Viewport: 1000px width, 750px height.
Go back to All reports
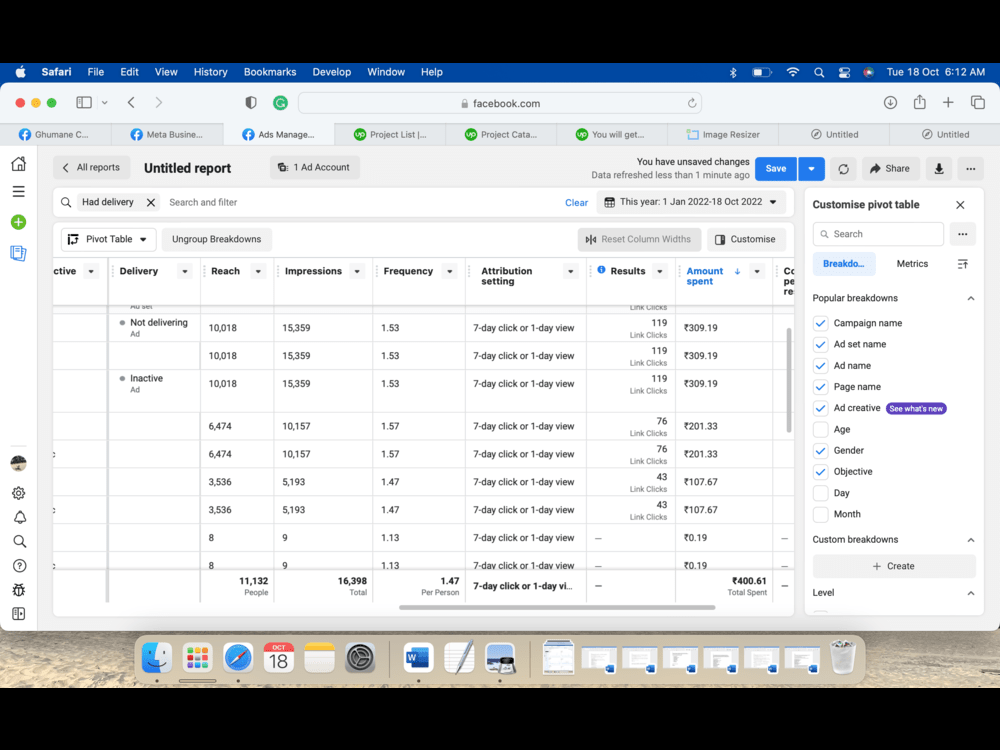point(91,168)
